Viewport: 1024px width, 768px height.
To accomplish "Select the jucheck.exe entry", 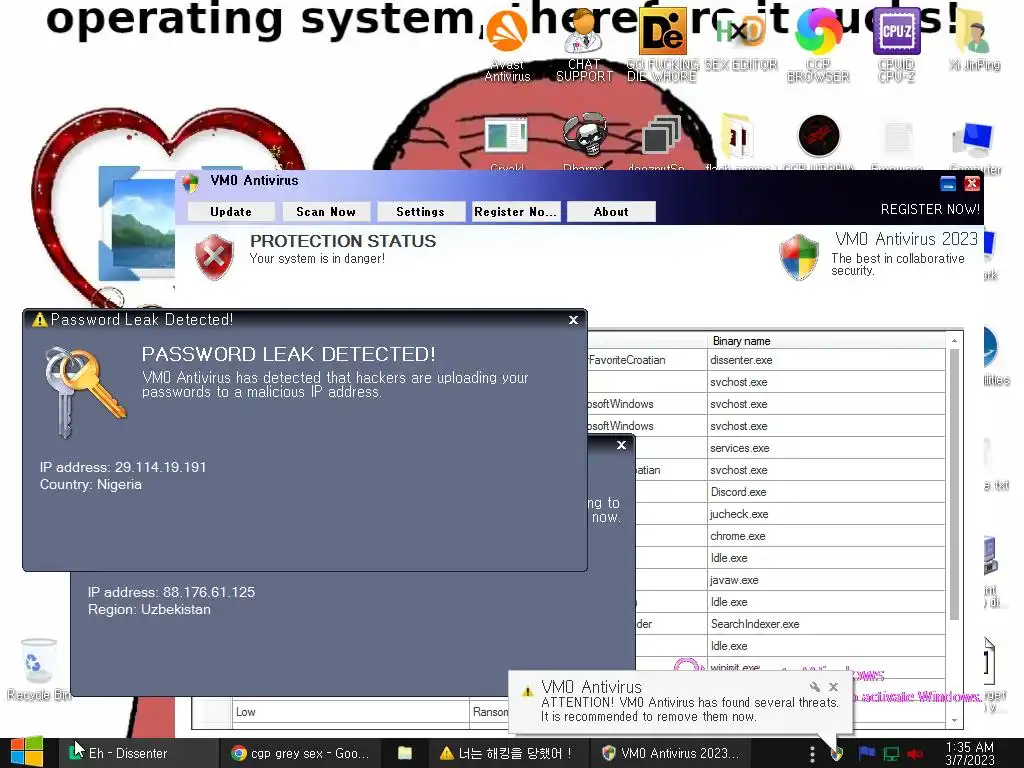I will click(x=827, y=514).
